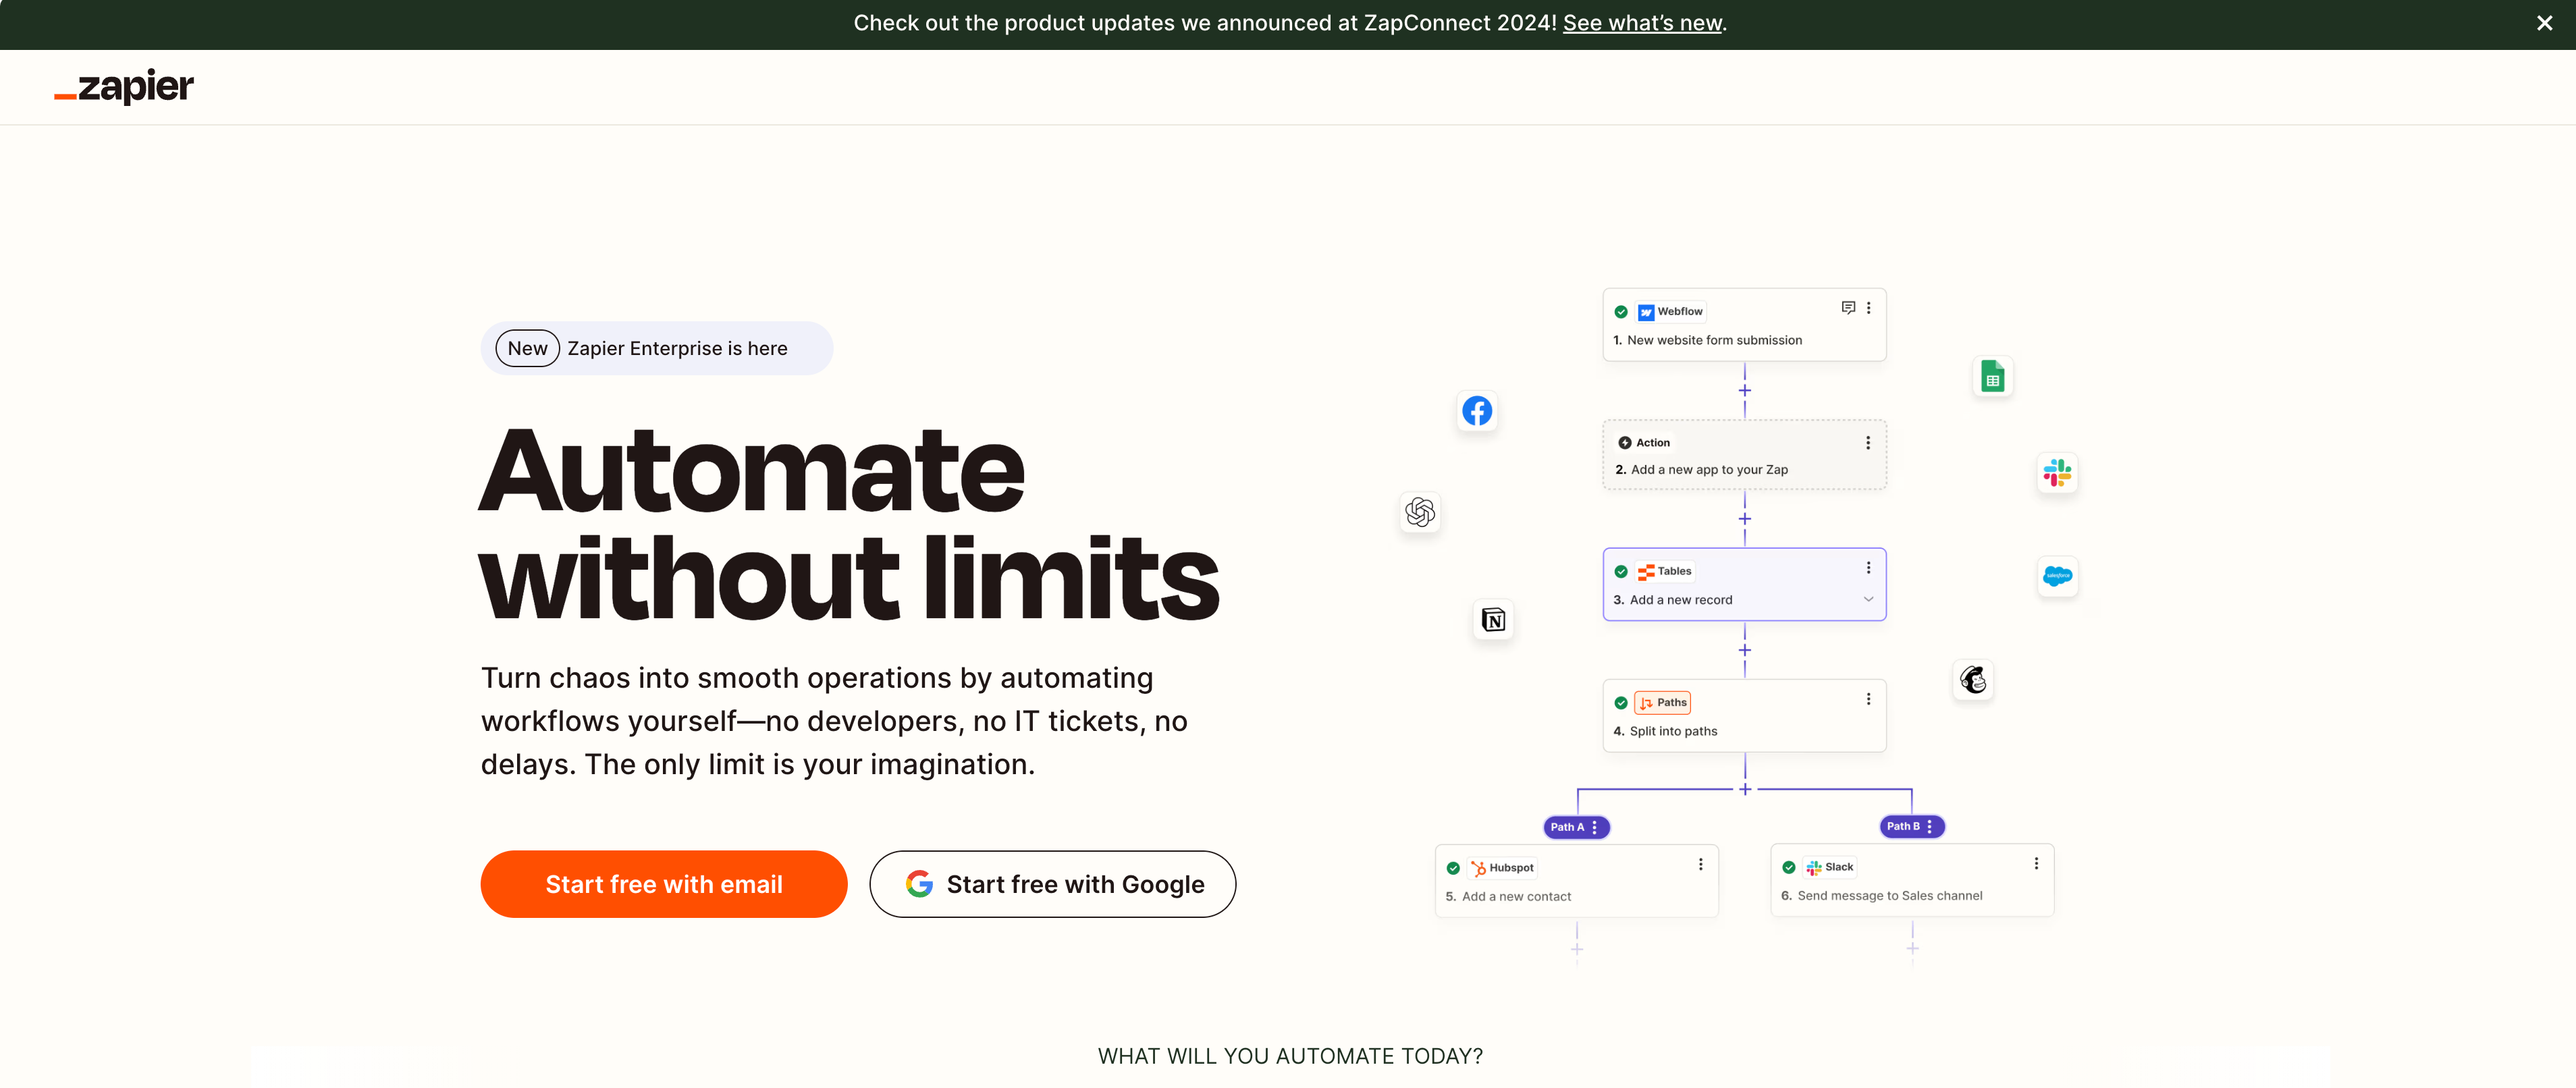Expand the Add a new record dropdown
Screen dimensions: 2576x1088
[x=1869, y=599]
